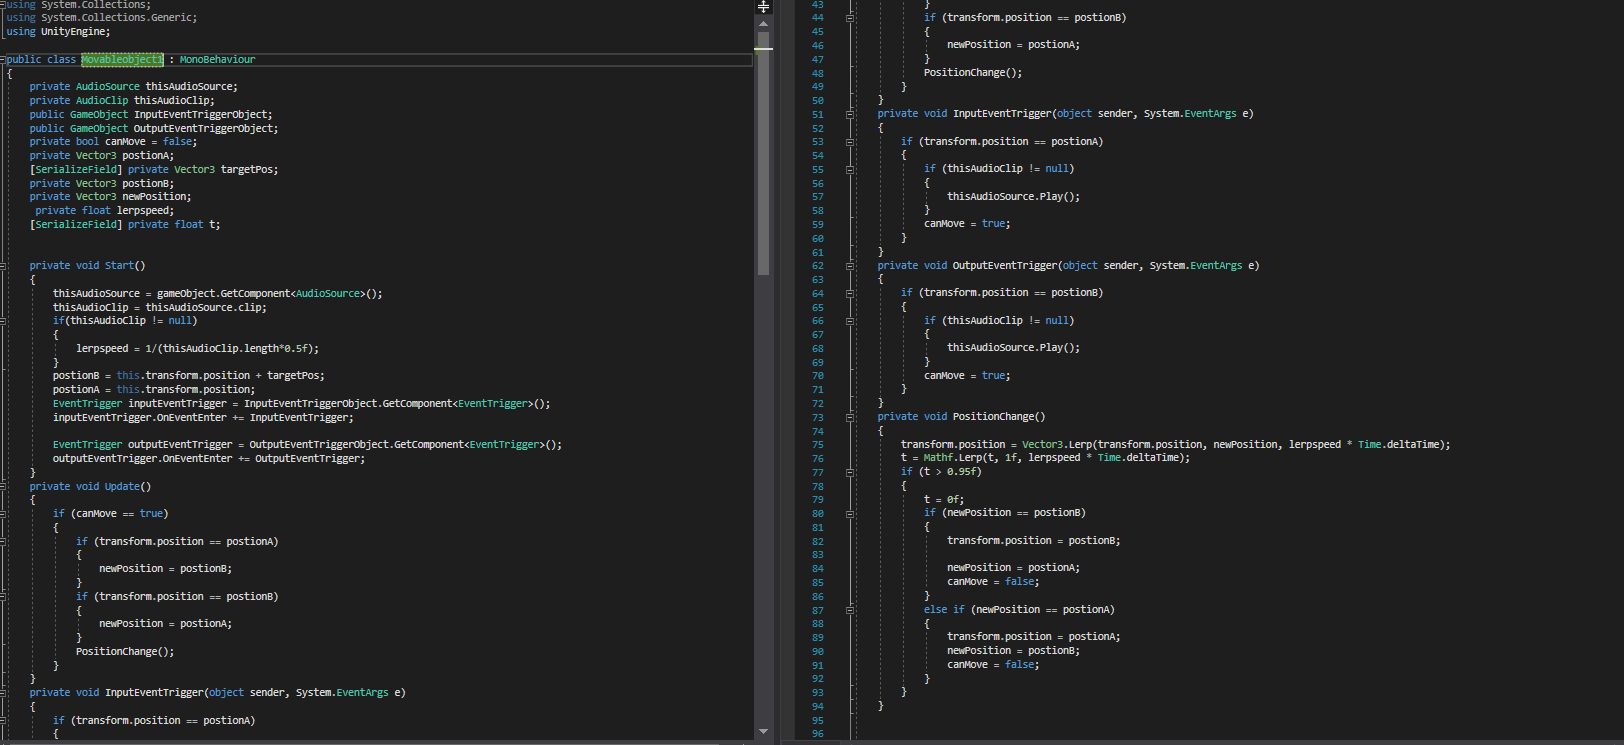Click the SerializeField attribute before targetPos

76,170
